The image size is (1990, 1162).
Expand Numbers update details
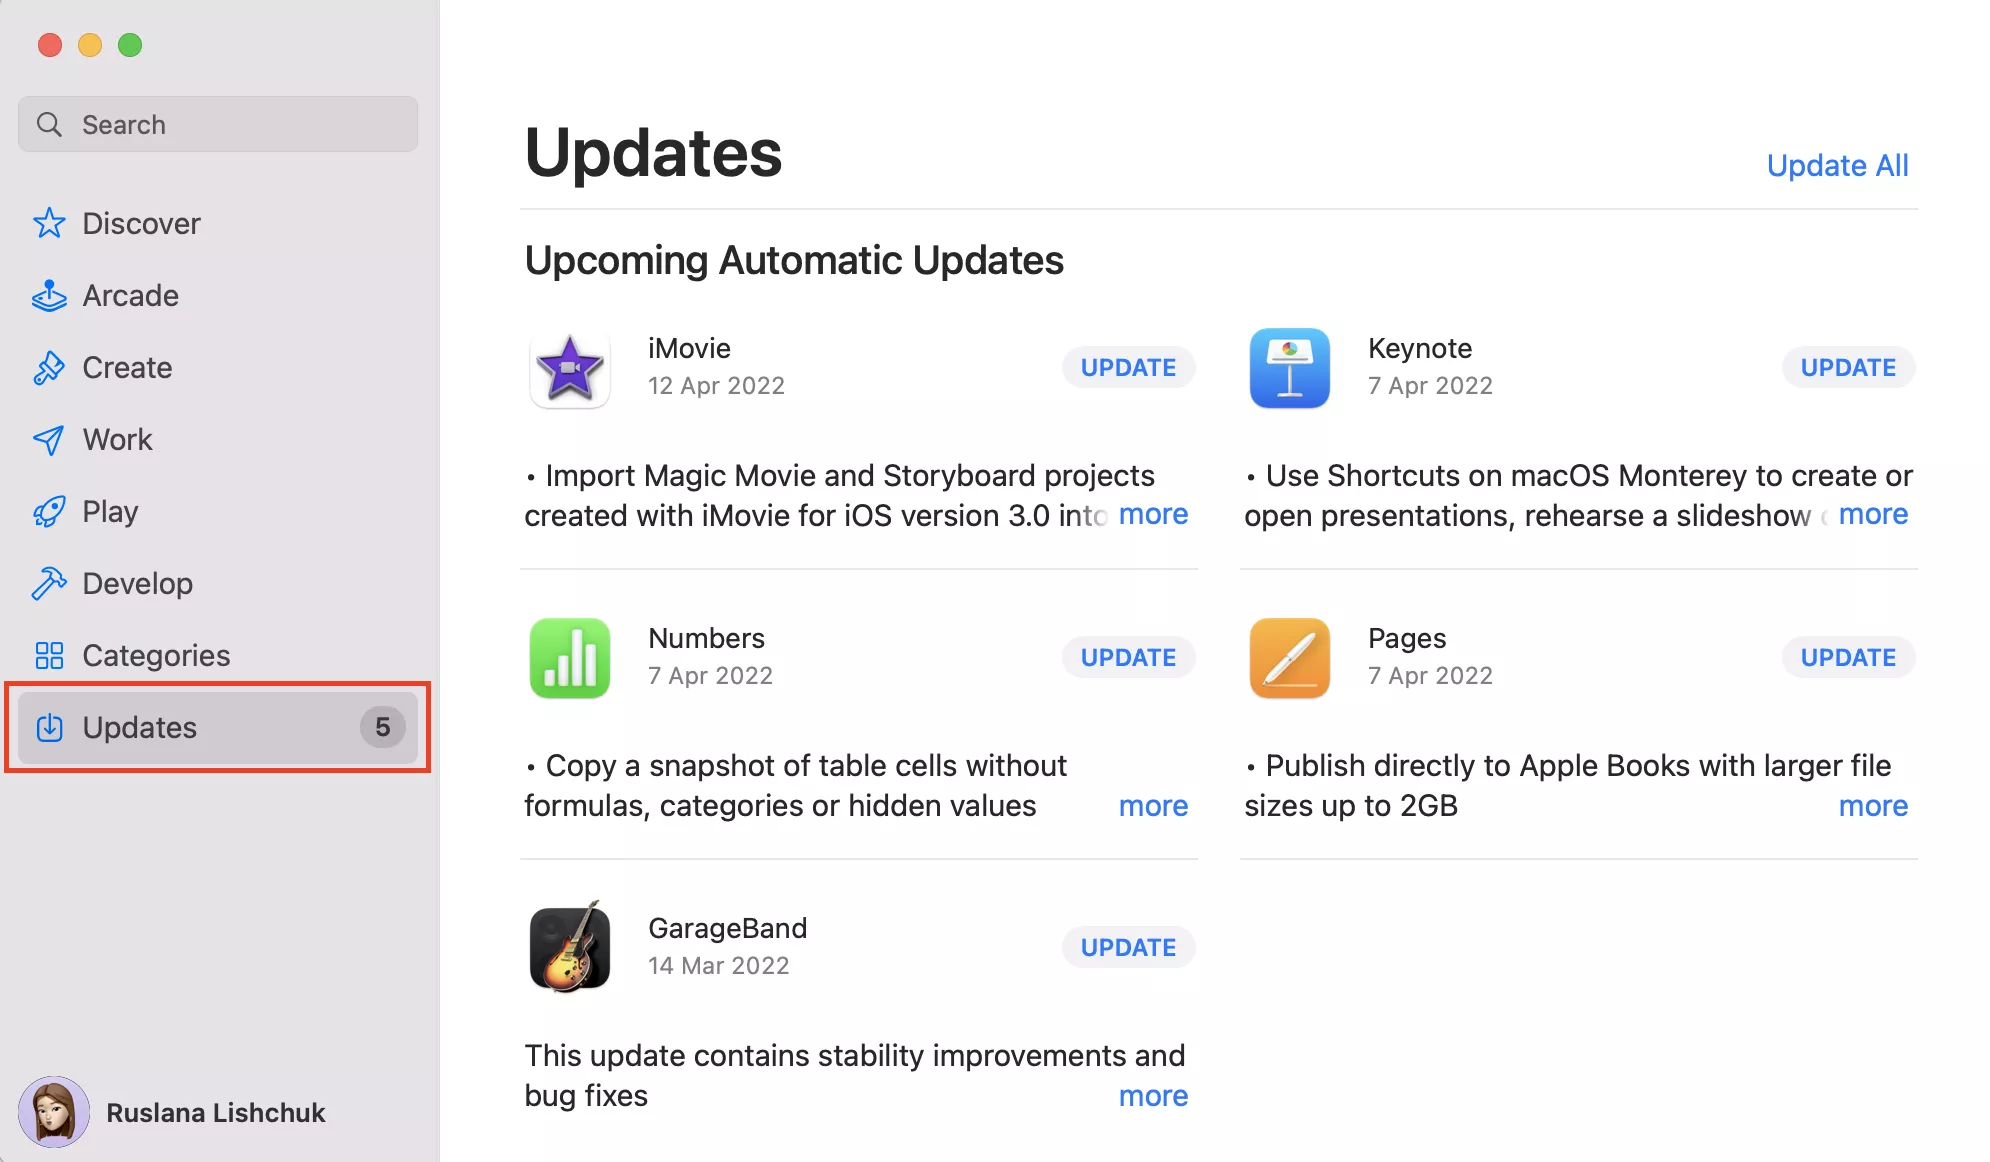1153,804
